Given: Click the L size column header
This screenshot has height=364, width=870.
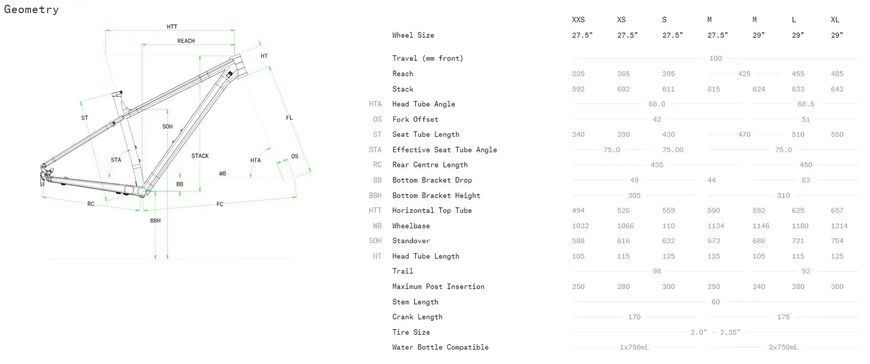Looking at the screenshot, I should 794,20.
